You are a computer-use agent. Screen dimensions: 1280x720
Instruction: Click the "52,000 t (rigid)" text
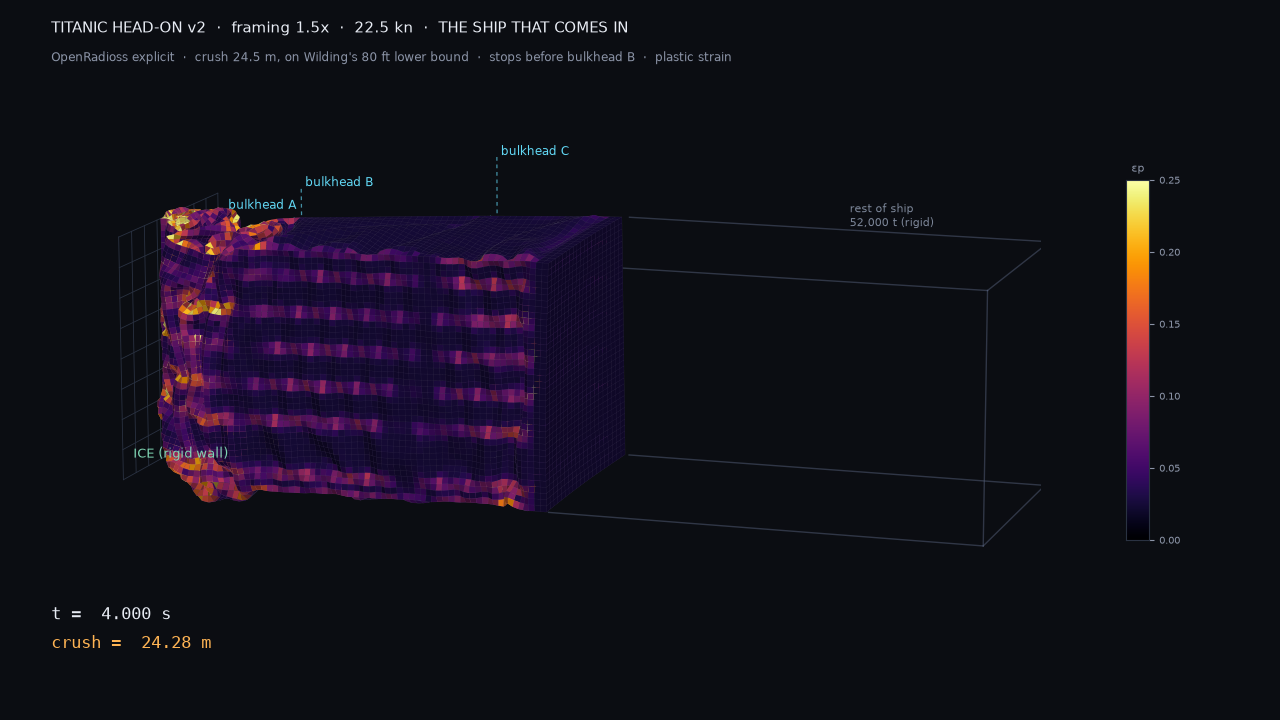point(892,223)
